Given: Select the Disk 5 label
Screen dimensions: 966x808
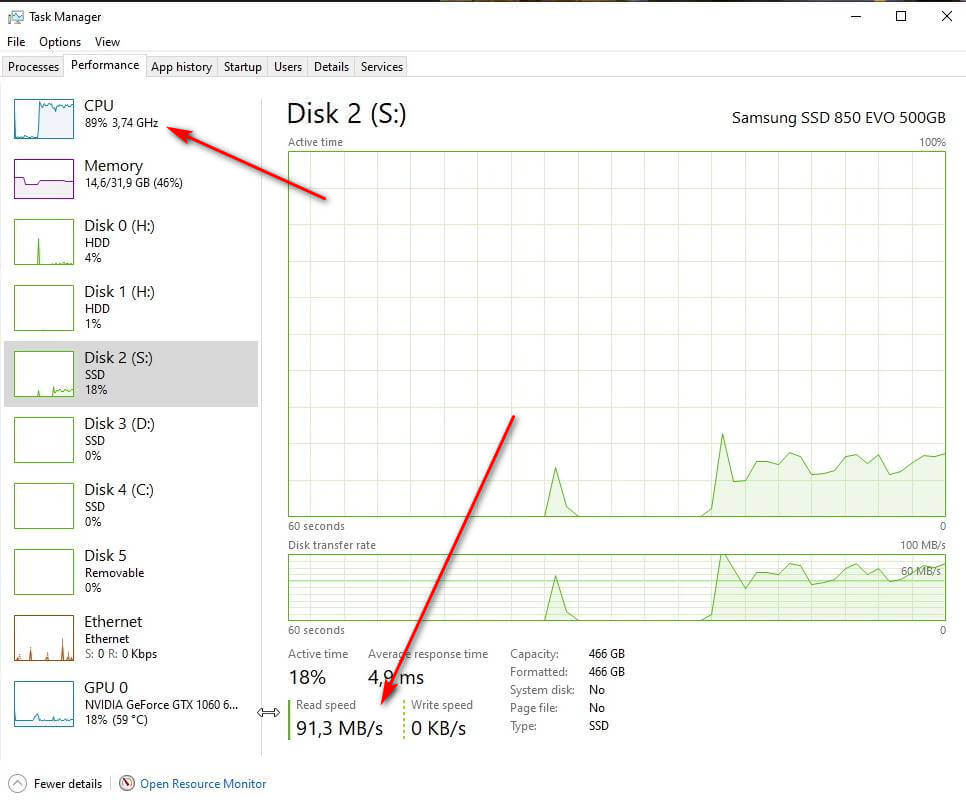Looking at the screenshot, I should (x=105, y=556).
